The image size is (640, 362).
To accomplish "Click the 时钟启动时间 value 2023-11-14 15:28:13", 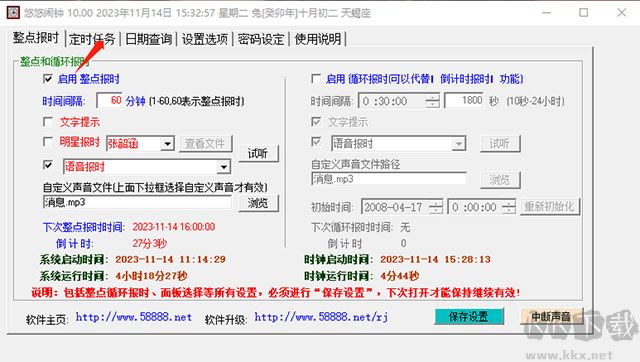I will pyautogui.click(x=436, y=260).
